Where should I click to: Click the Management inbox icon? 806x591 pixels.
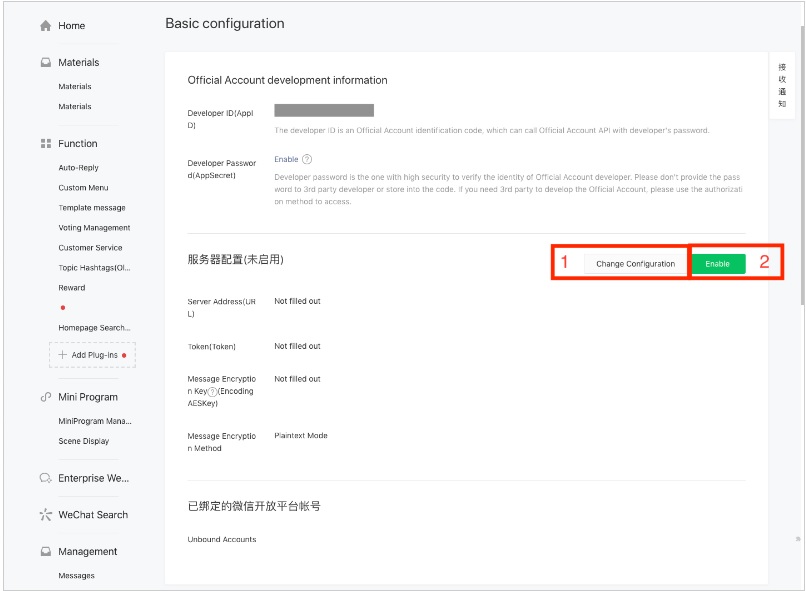click(45, 552)
